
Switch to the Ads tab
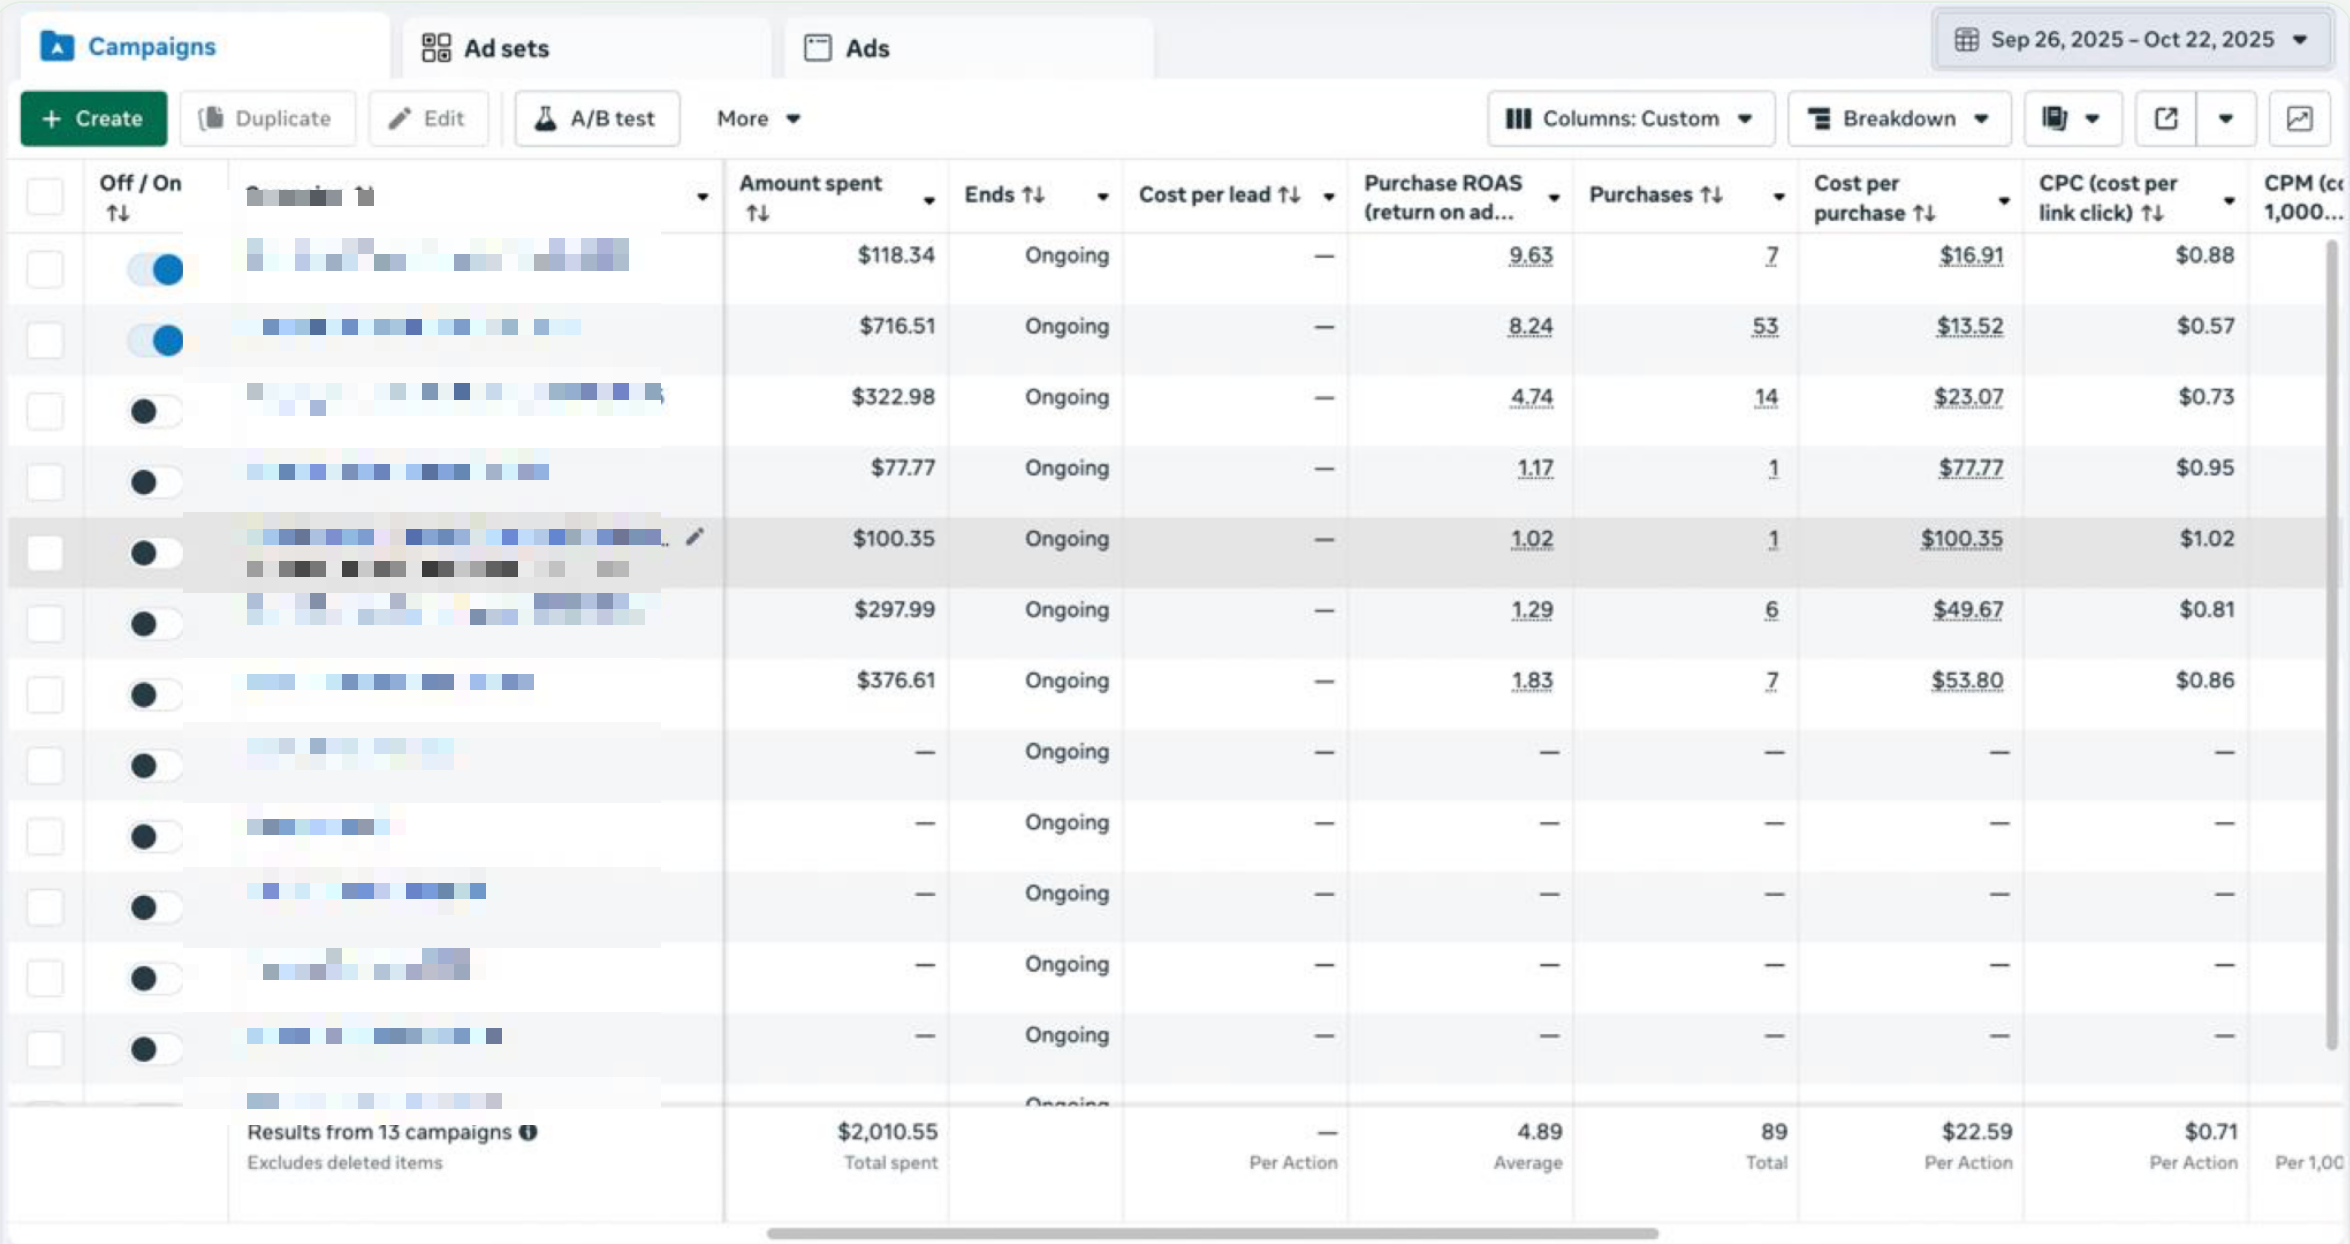(968, 48)
